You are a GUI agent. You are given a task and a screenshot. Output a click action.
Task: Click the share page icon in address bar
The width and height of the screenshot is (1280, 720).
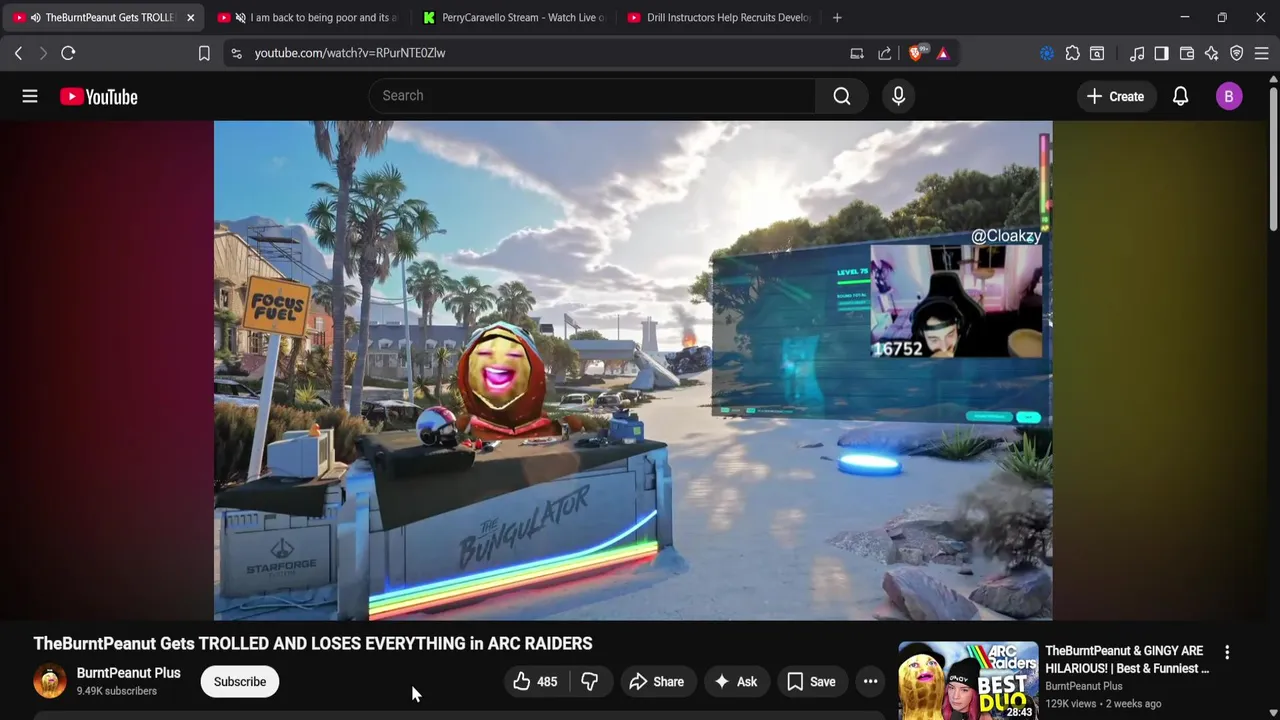coord(885,53)
